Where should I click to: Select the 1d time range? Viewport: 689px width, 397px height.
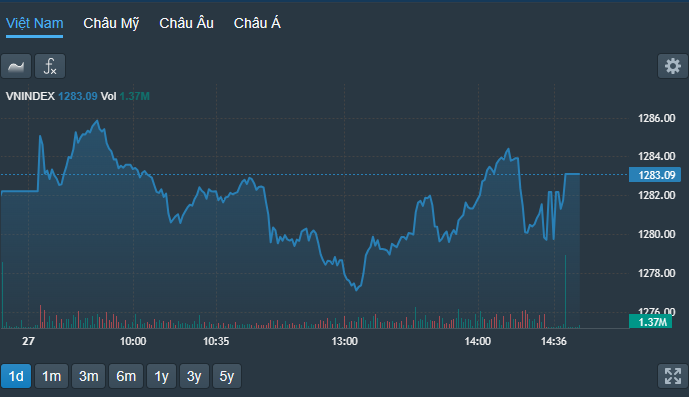coord(16,376)
